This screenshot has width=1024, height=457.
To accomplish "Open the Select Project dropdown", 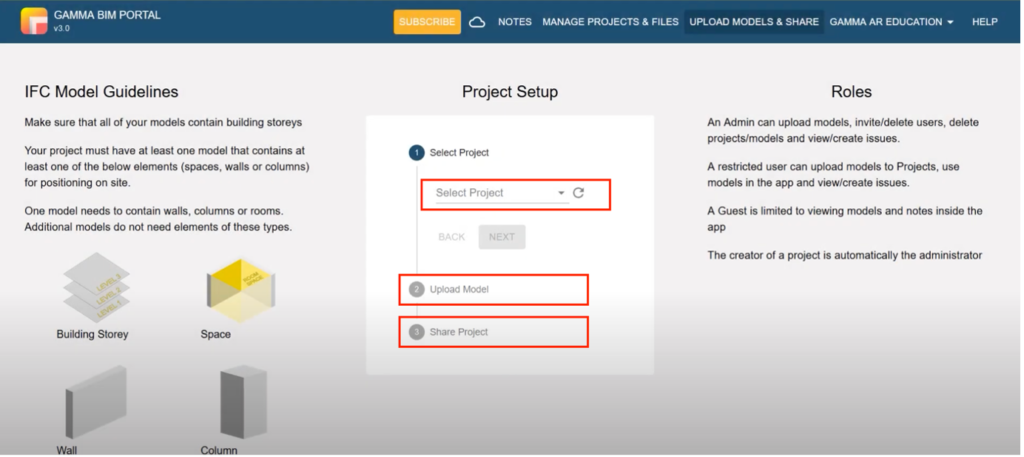I will tap(500, 193).
